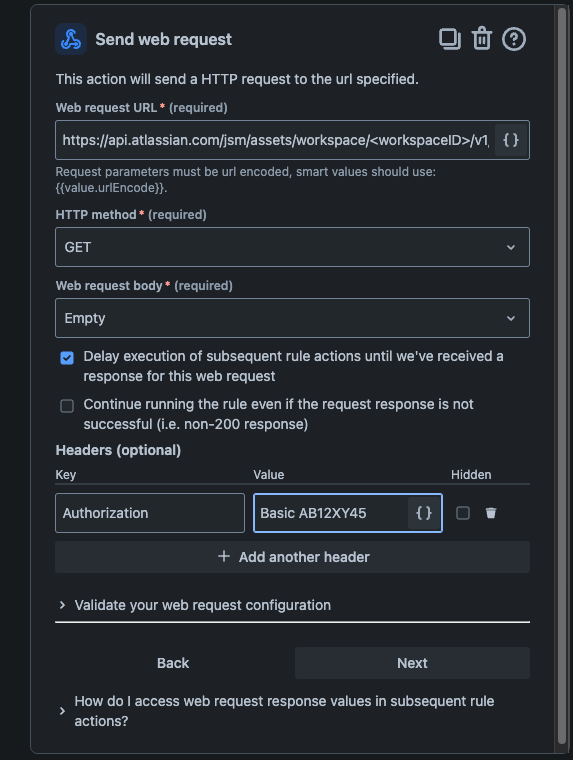Click the plus icon to add a header
This screenshot has height=760, width=573.
point(223,556)
